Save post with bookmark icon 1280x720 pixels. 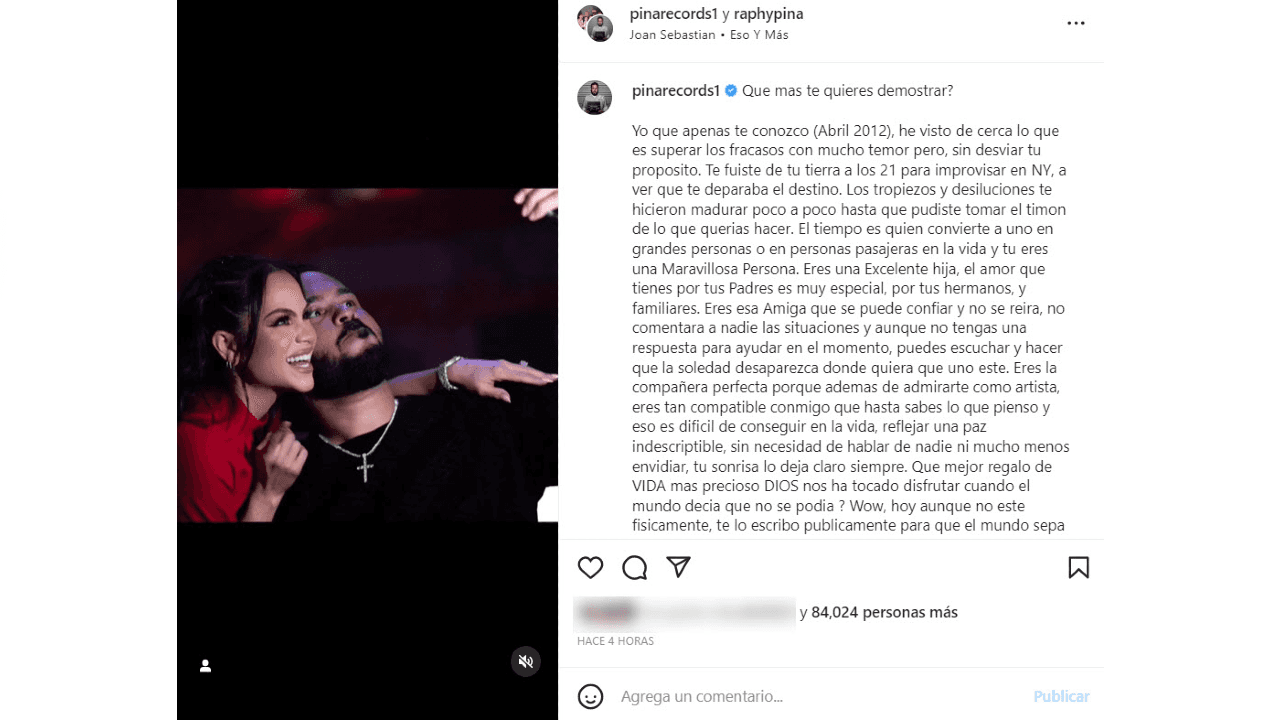[x=1078, y=568]
